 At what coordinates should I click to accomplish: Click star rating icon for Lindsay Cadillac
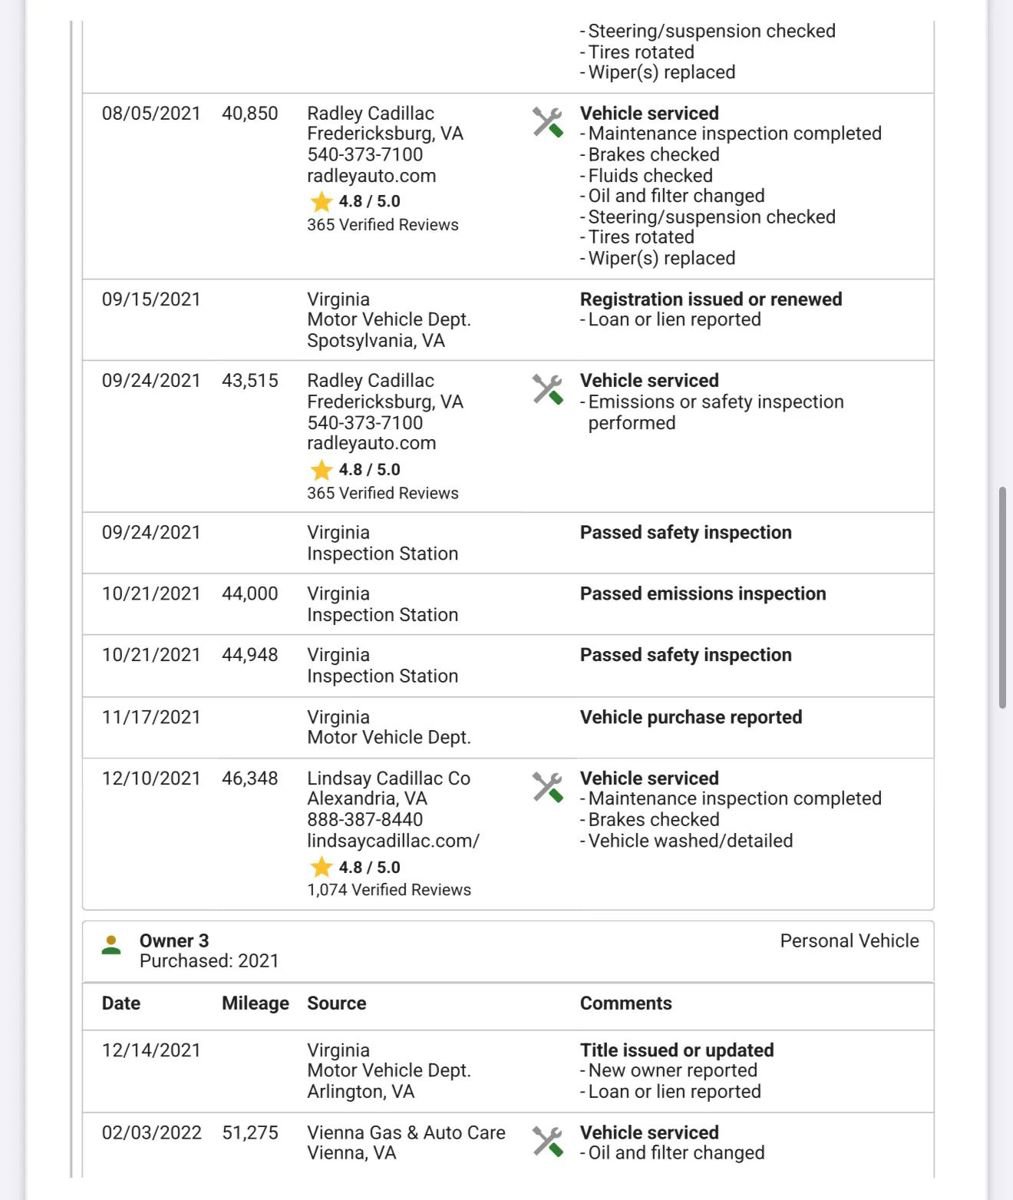click(x=321, y=867)
